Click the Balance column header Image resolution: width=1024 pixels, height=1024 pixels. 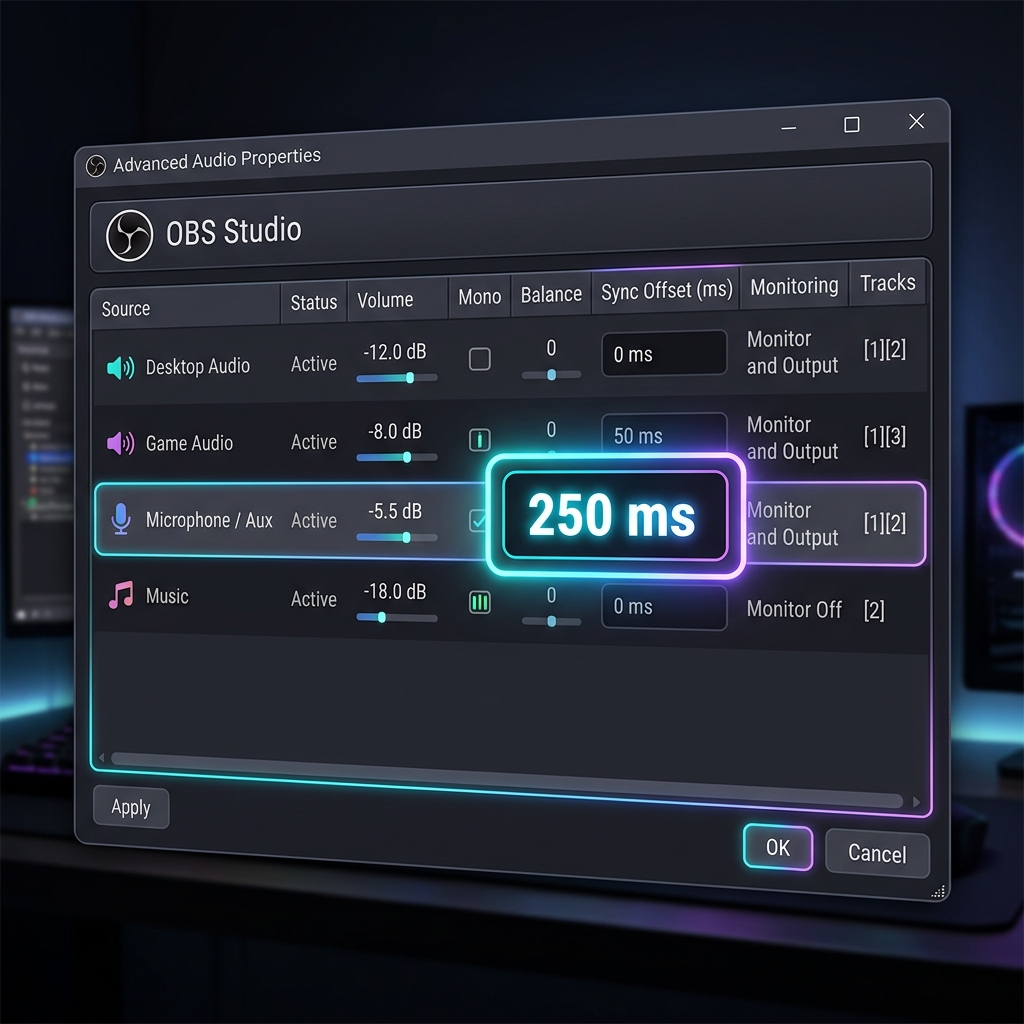551,294
